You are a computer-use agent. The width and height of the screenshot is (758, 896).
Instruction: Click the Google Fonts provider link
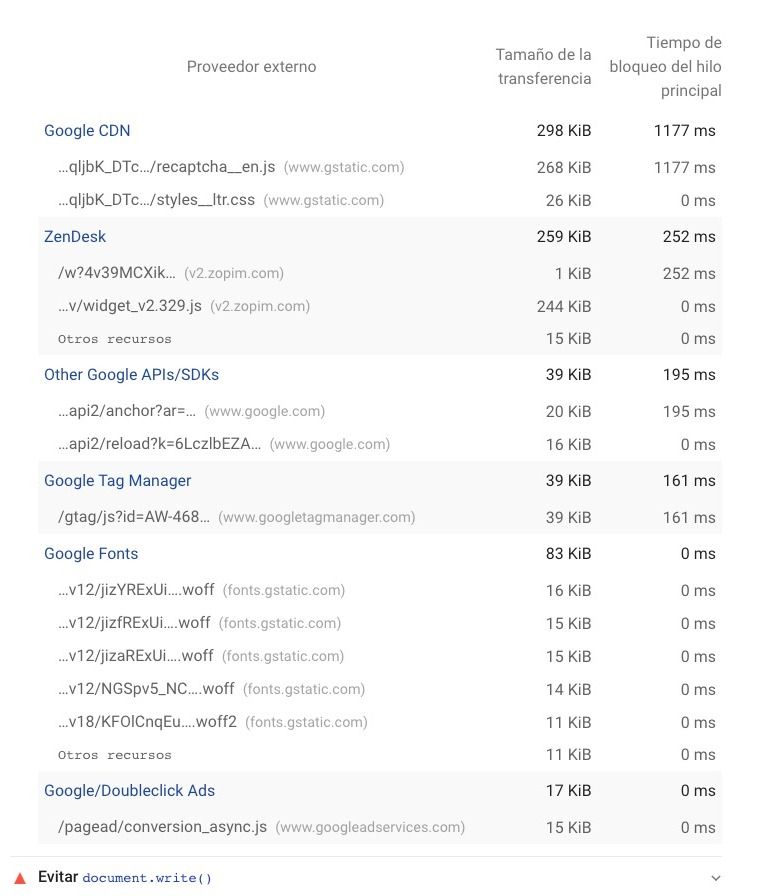(x=91, y=554)
